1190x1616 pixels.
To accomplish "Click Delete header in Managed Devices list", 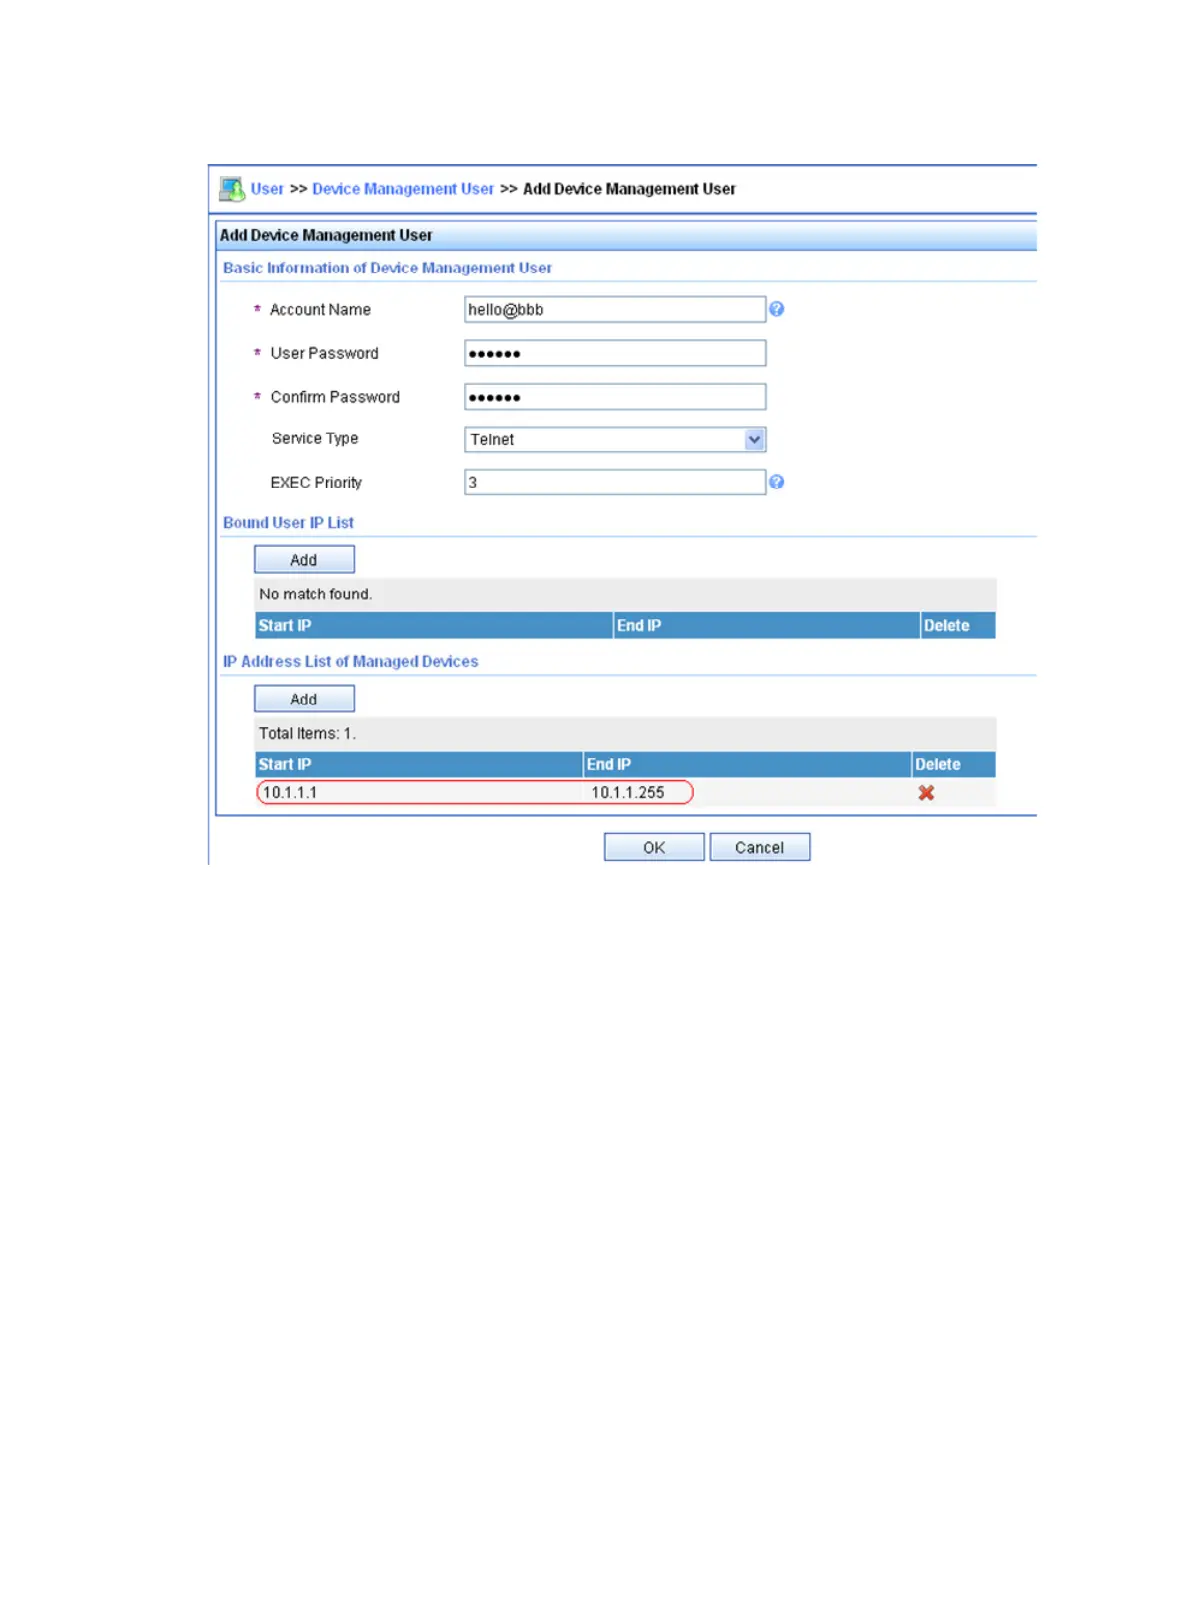I will [x=954, y=764].
